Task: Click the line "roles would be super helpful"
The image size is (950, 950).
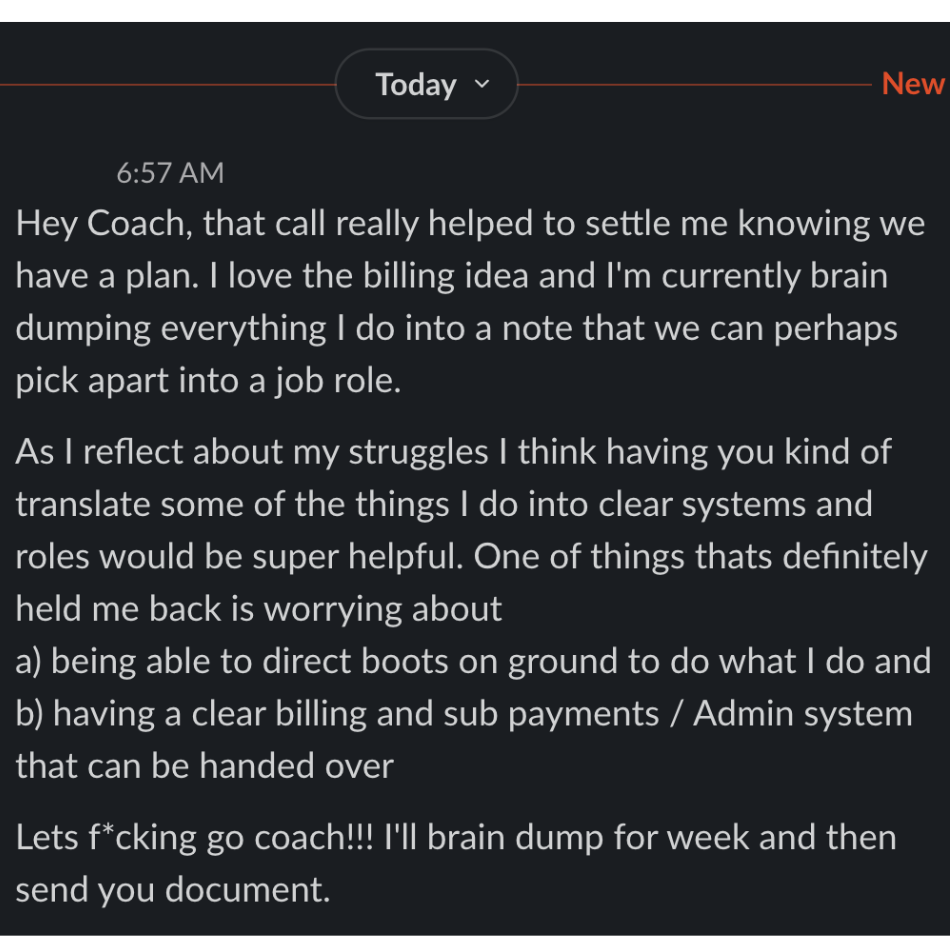Action: [x=471, y=556]
